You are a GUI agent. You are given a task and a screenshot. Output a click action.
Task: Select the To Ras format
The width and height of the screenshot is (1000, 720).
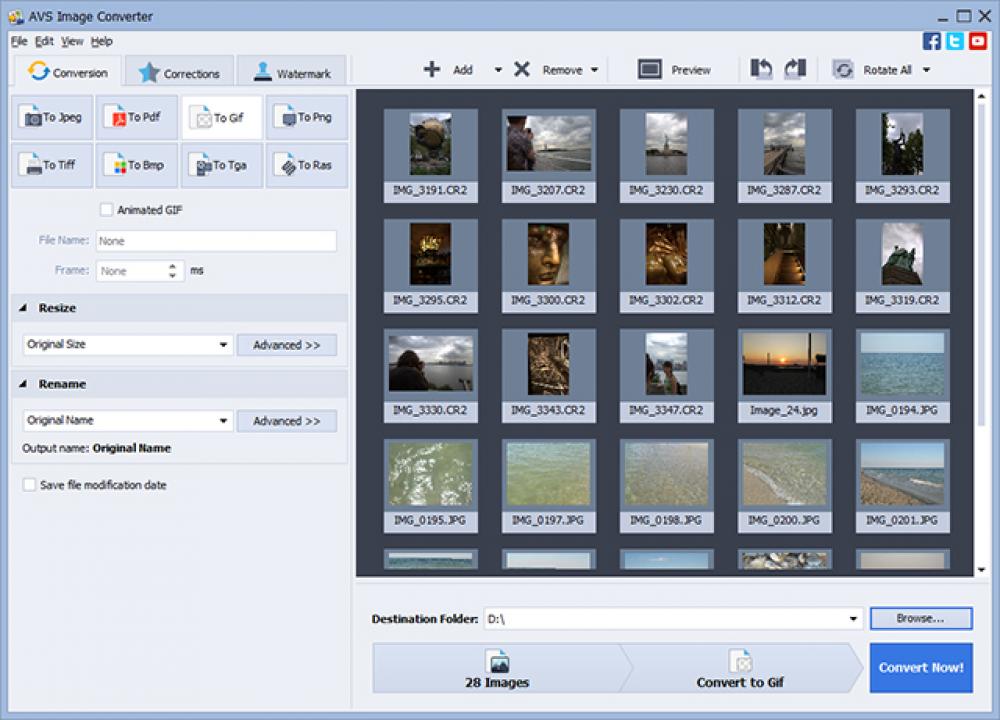pos(306,165)
